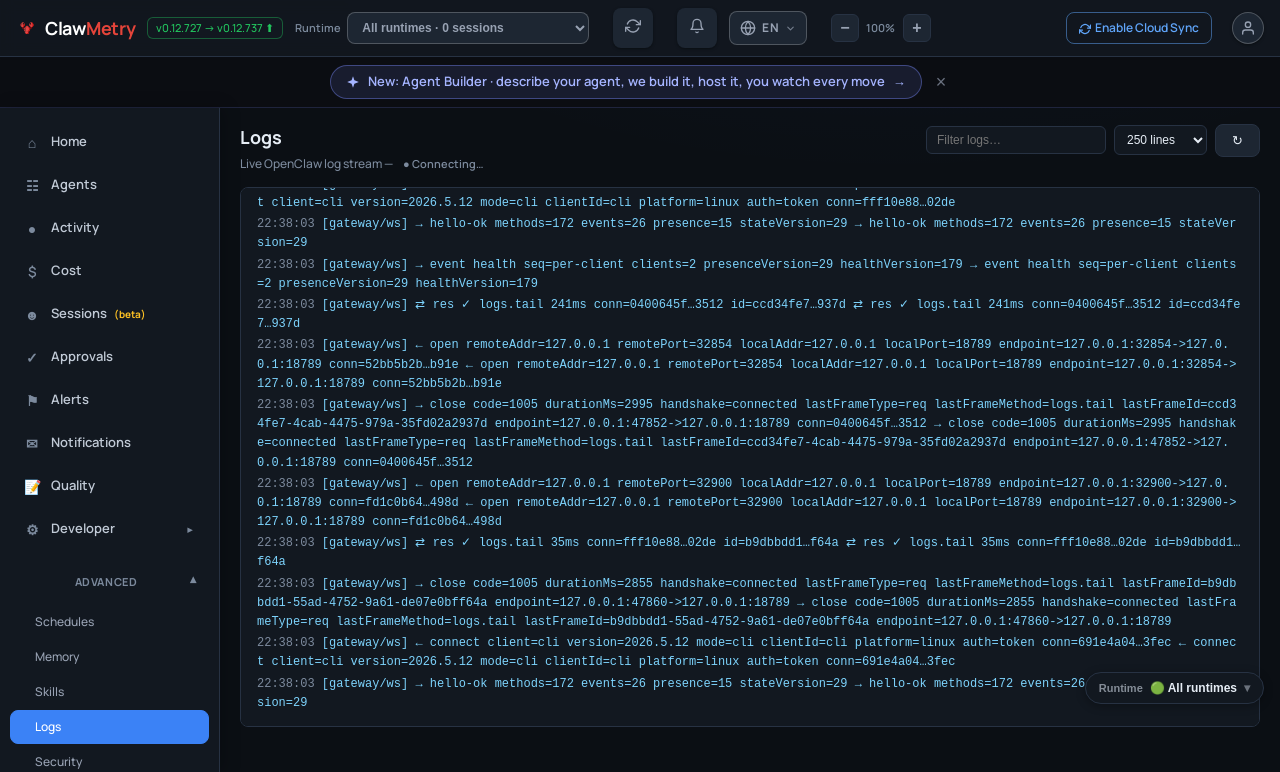Screen dimensions: 1280x772
Task: Click the Cost dollar icon
Action: click(x=32, y=272)
